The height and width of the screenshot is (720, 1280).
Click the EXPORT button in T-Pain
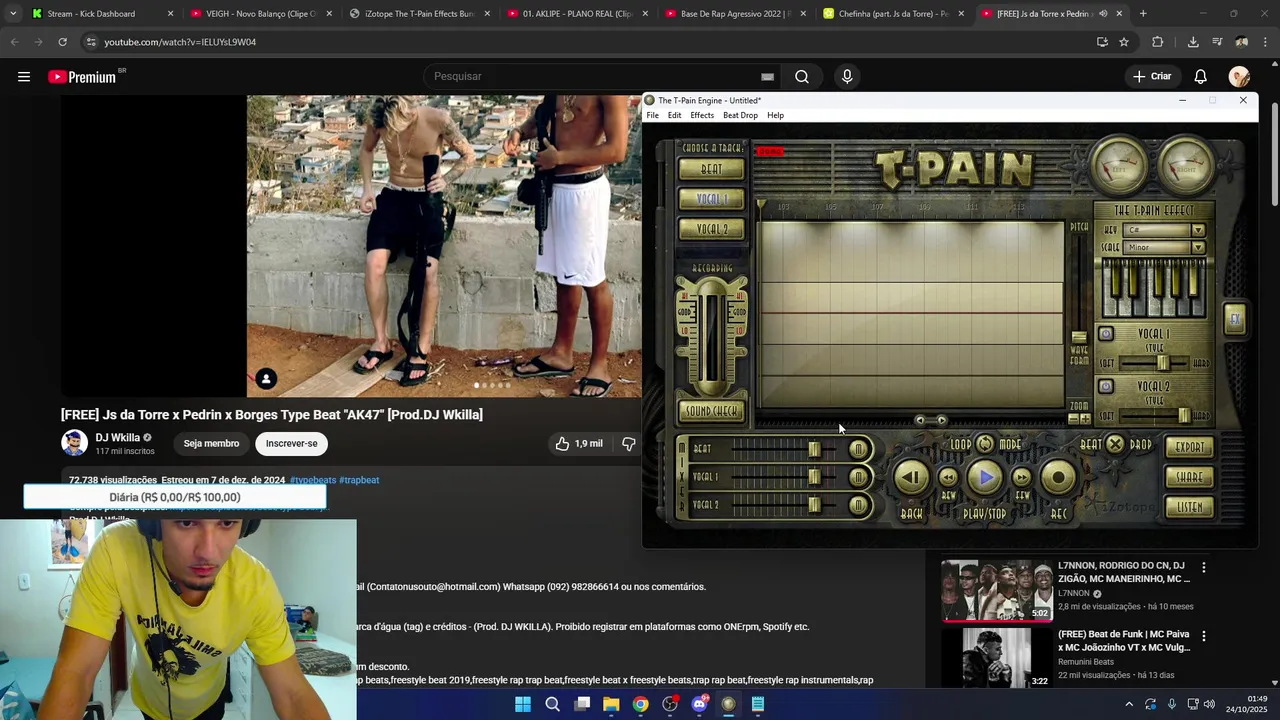click(1190, 448)
